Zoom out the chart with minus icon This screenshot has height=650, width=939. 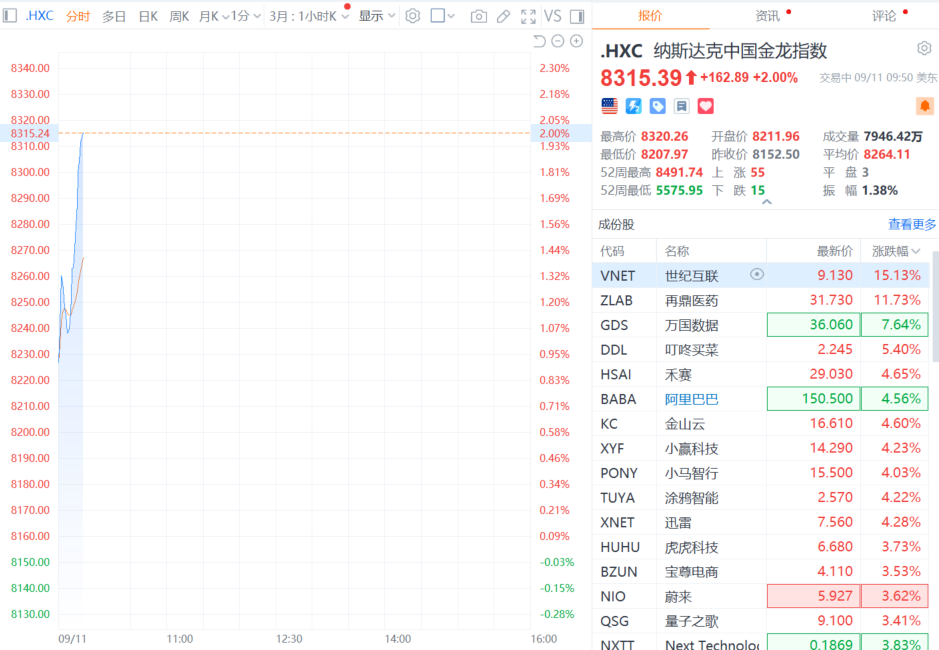pyautogui.click(x=558, y=41)
